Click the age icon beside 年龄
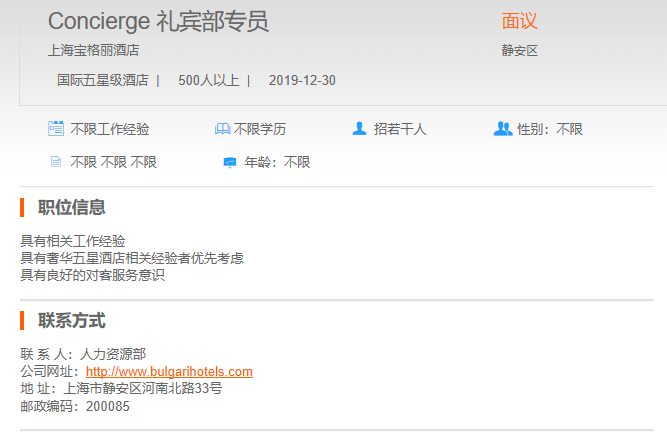 [229, 162]
